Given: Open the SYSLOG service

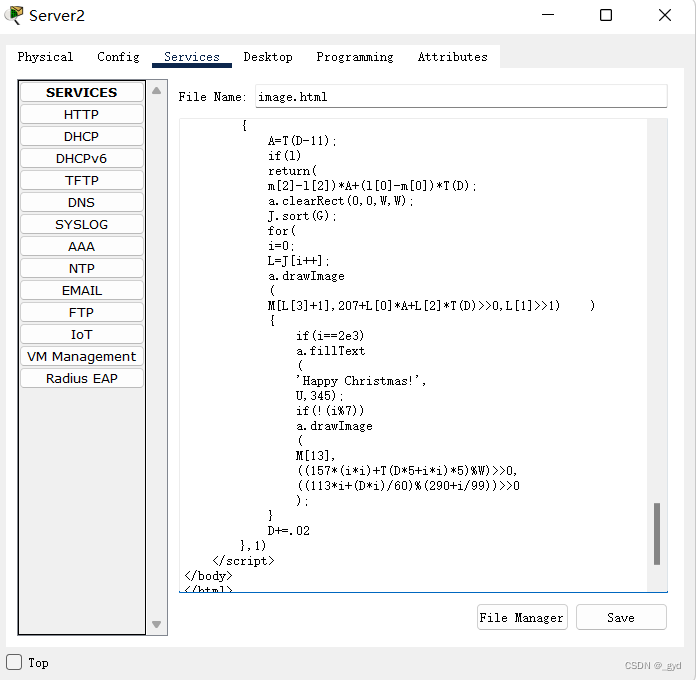Looking at the screenshot, I should pyautogui.click(x=82, y=224).
